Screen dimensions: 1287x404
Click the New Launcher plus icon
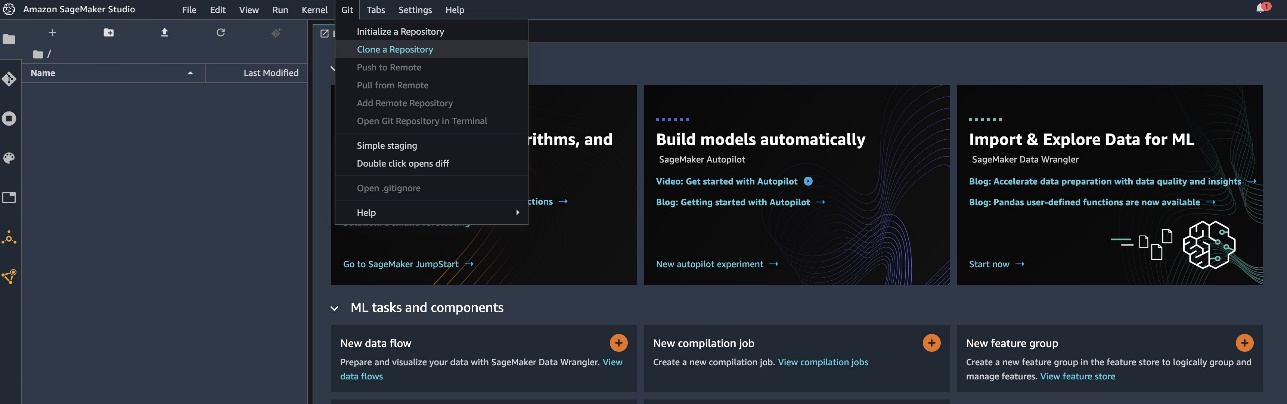pyautogui.click(x=52, y=32)
